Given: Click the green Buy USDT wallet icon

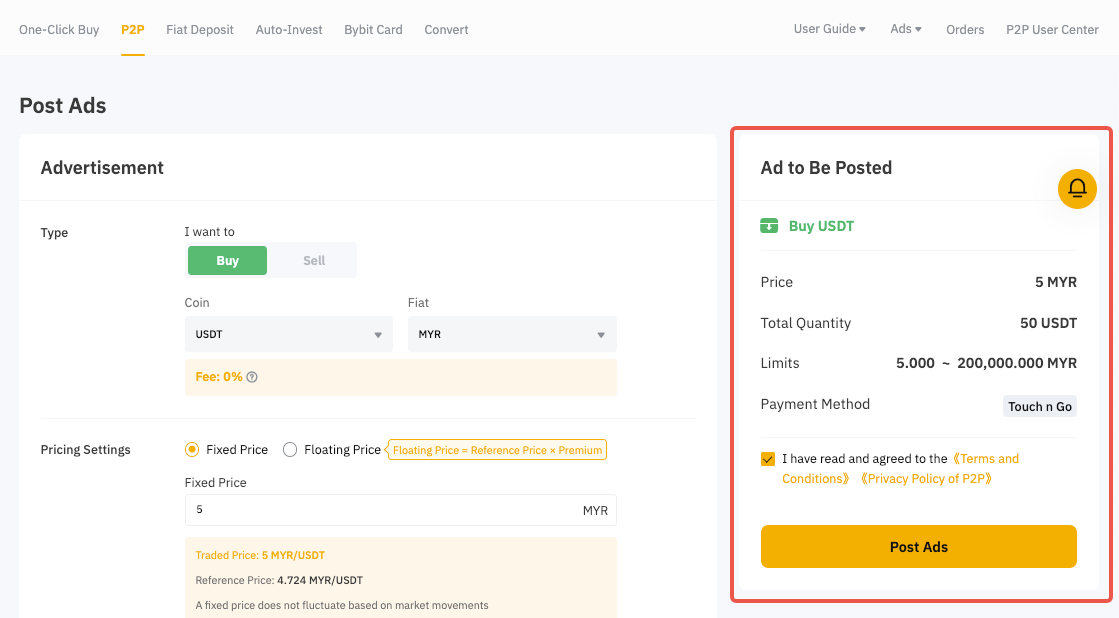Looking at the screenshot, I should coord(769,226).
